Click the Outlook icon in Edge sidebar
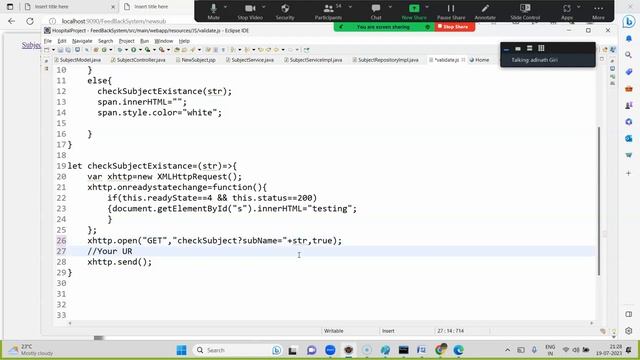The width and height of the screenshot is (640, 360). (629, 139)
